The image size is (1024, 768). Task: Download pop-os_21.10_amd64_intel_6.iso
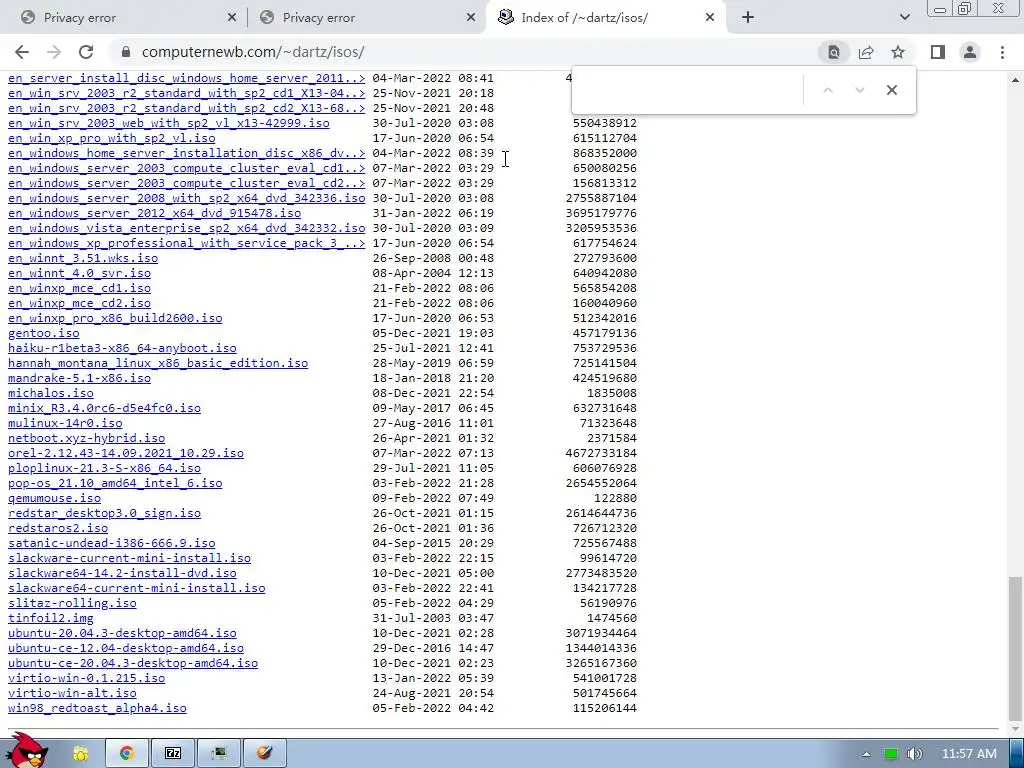click(115, 483)
